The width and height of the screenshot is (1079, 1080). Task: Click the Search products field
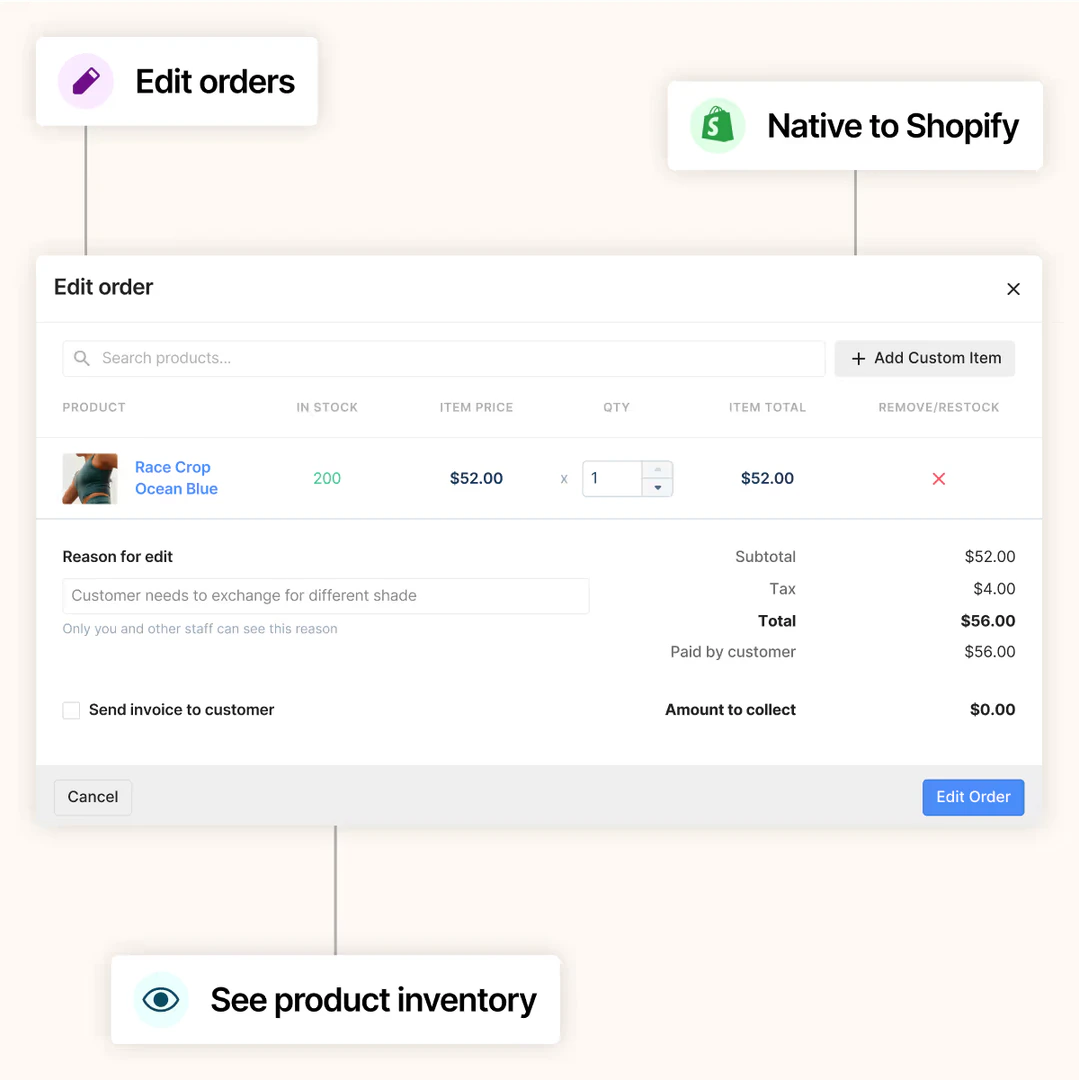pos(450,358)
